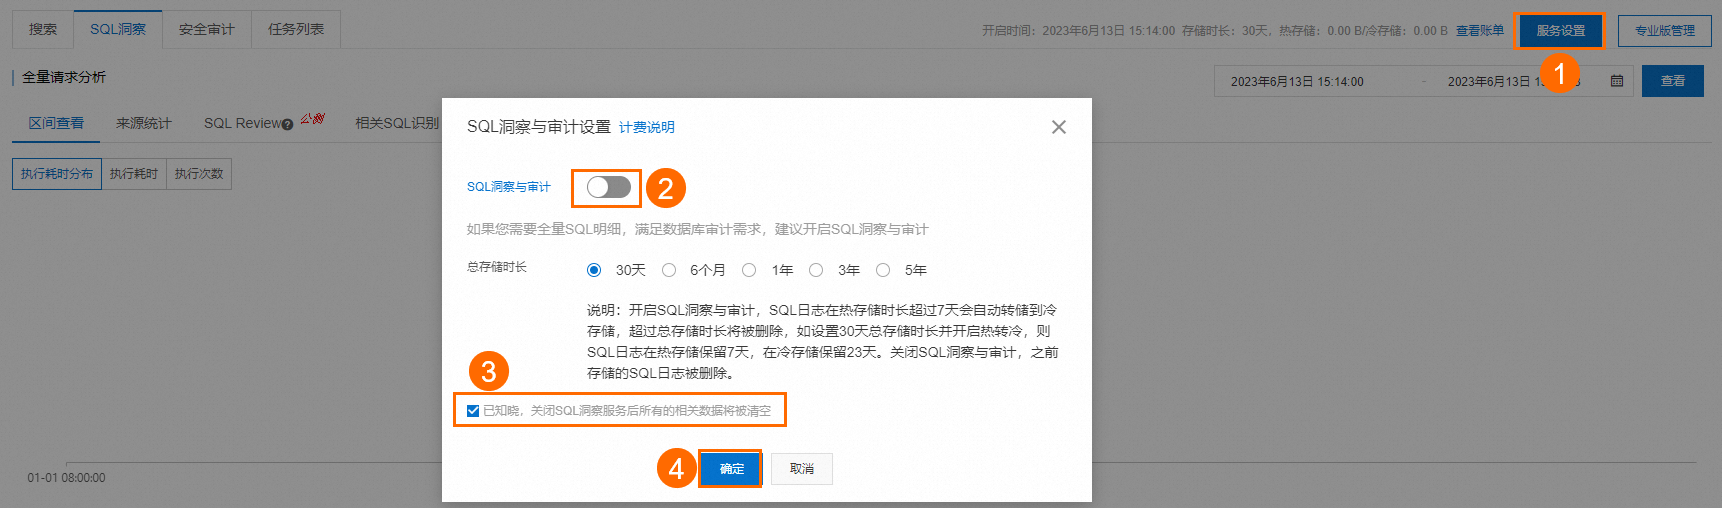Click the SQL Review help question icon
The height and width of the screenshot is (508, 1722).
pyautogui.click(x=288, y=124)
